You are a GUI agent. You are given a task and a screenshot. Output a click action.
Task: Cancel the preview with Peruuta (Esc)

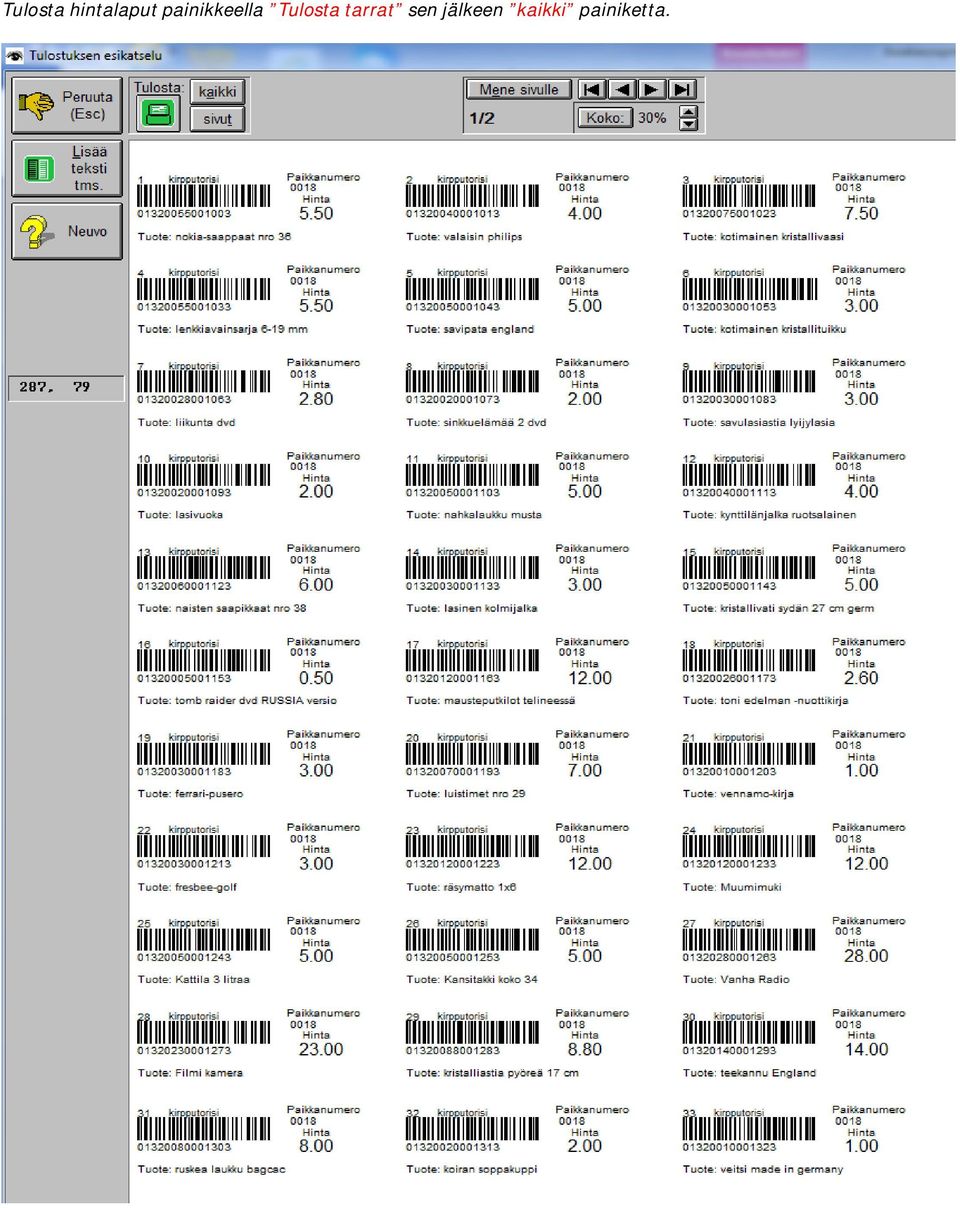(67, 106)
